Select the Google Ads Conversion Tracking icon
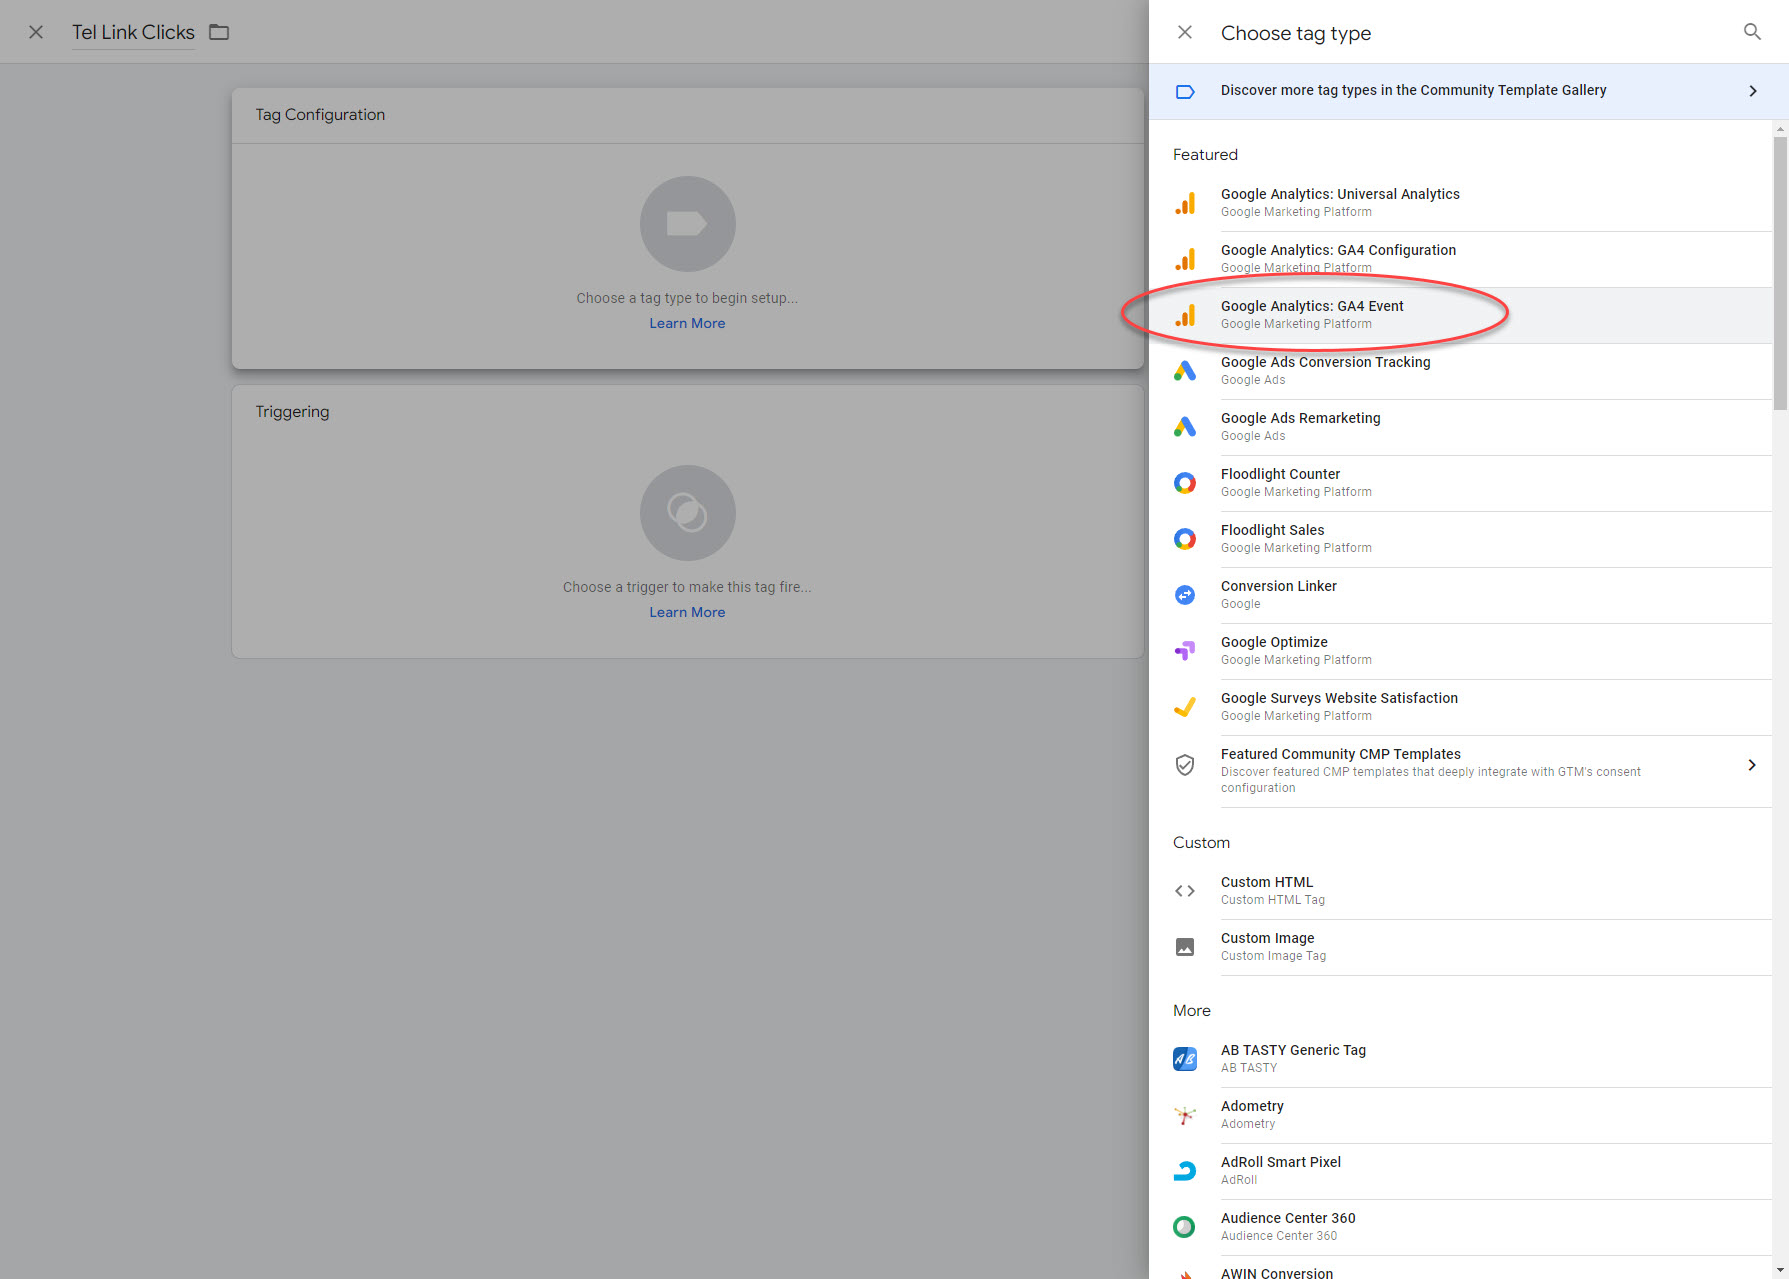The width and height of the screenshot is (1789, 1279). (x=1185, y=371)
